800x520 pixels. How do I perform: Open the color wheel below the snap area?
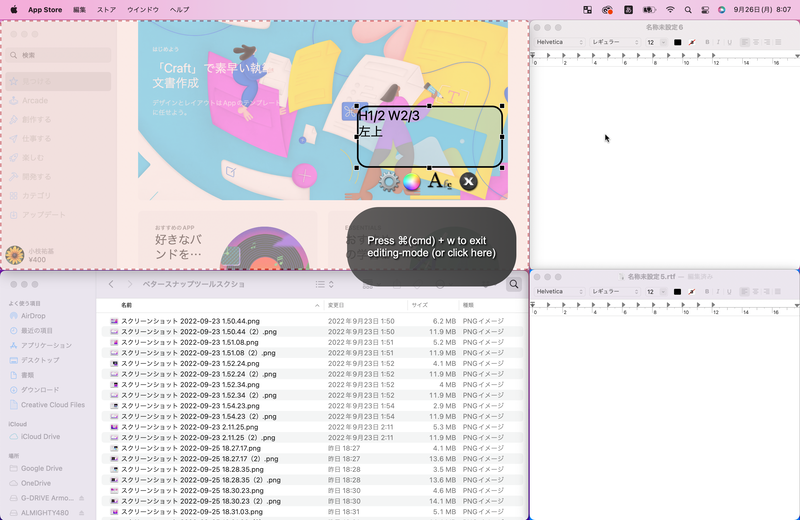tap(412, 182)
